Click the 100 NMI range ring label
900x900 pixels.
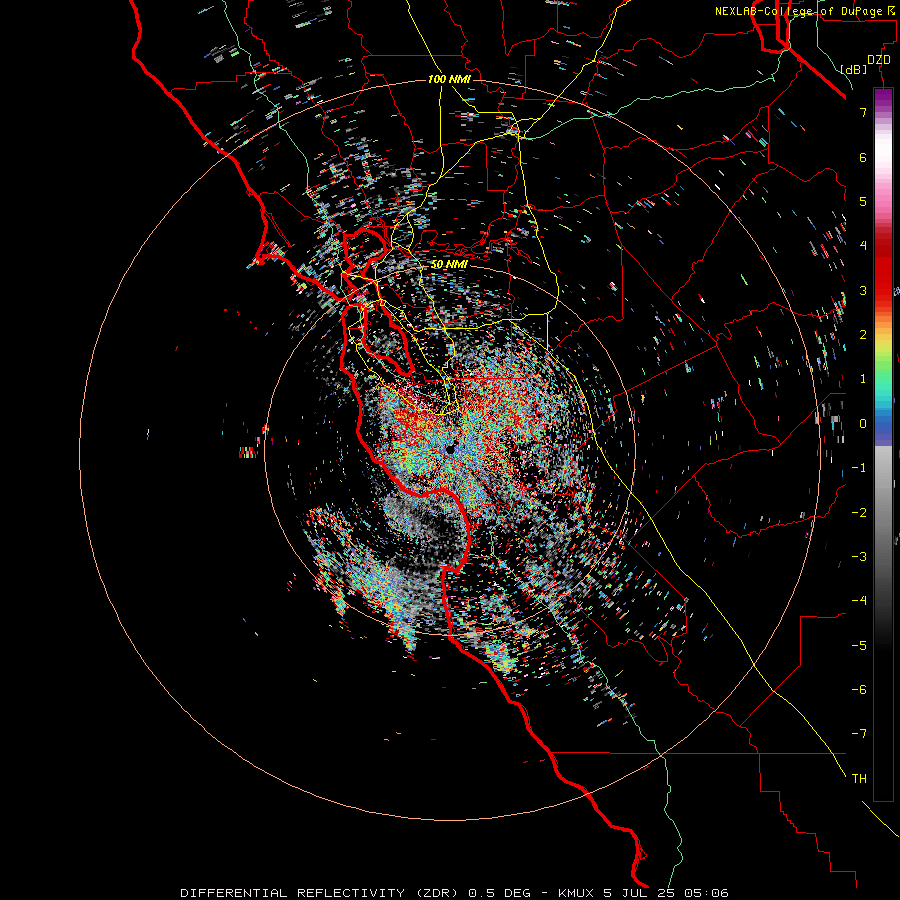tap(449, 79)
